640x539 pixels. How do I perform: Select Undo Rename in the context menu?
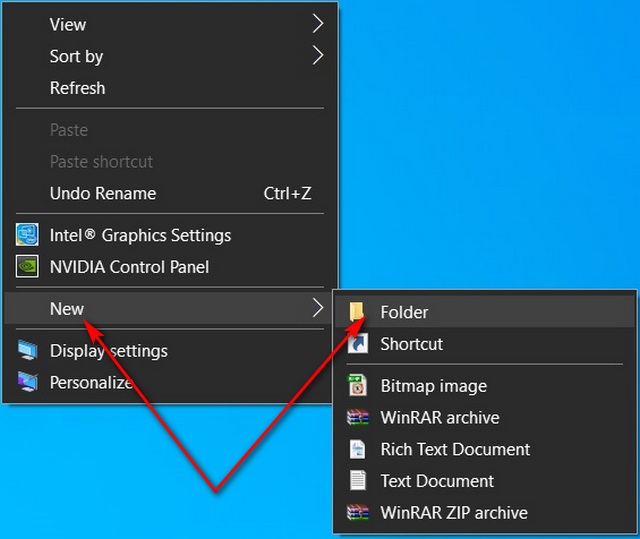point(170,193)
